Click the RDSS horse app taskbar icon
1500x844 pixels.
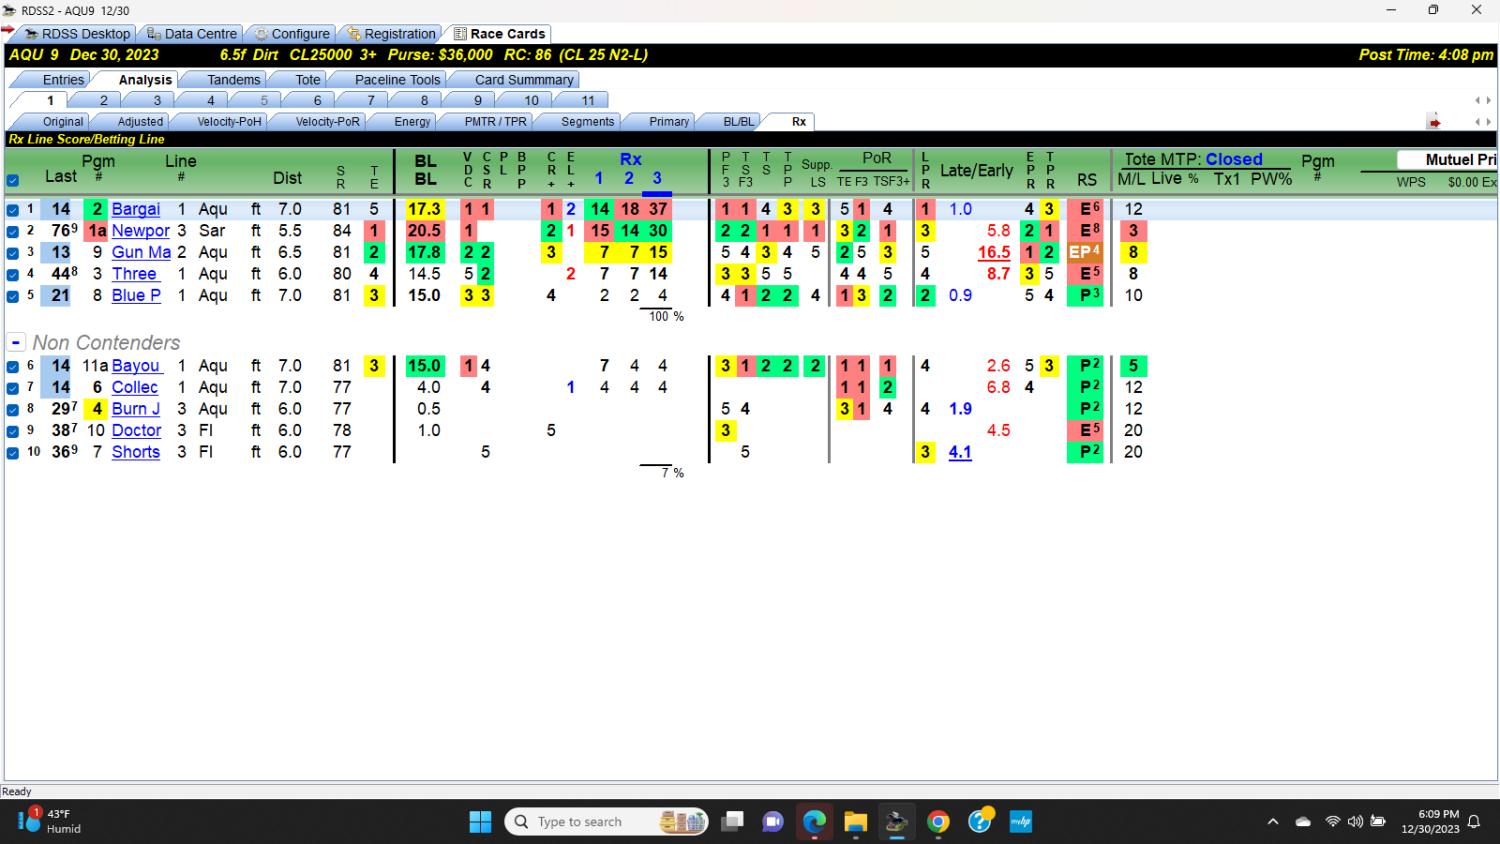896,822
